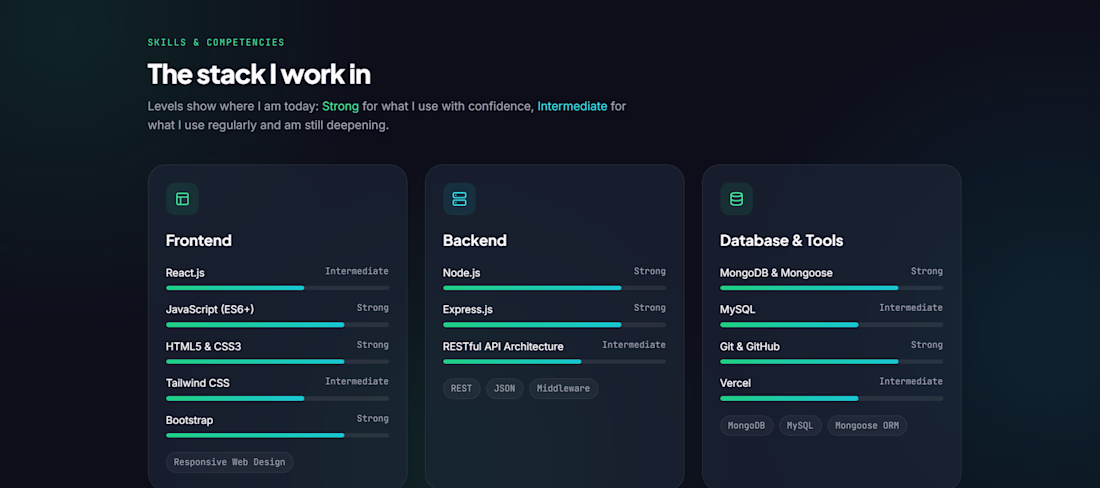Click the Frontend layout icon
This screenshot has height=488, width=1100.
pos(182,199)
